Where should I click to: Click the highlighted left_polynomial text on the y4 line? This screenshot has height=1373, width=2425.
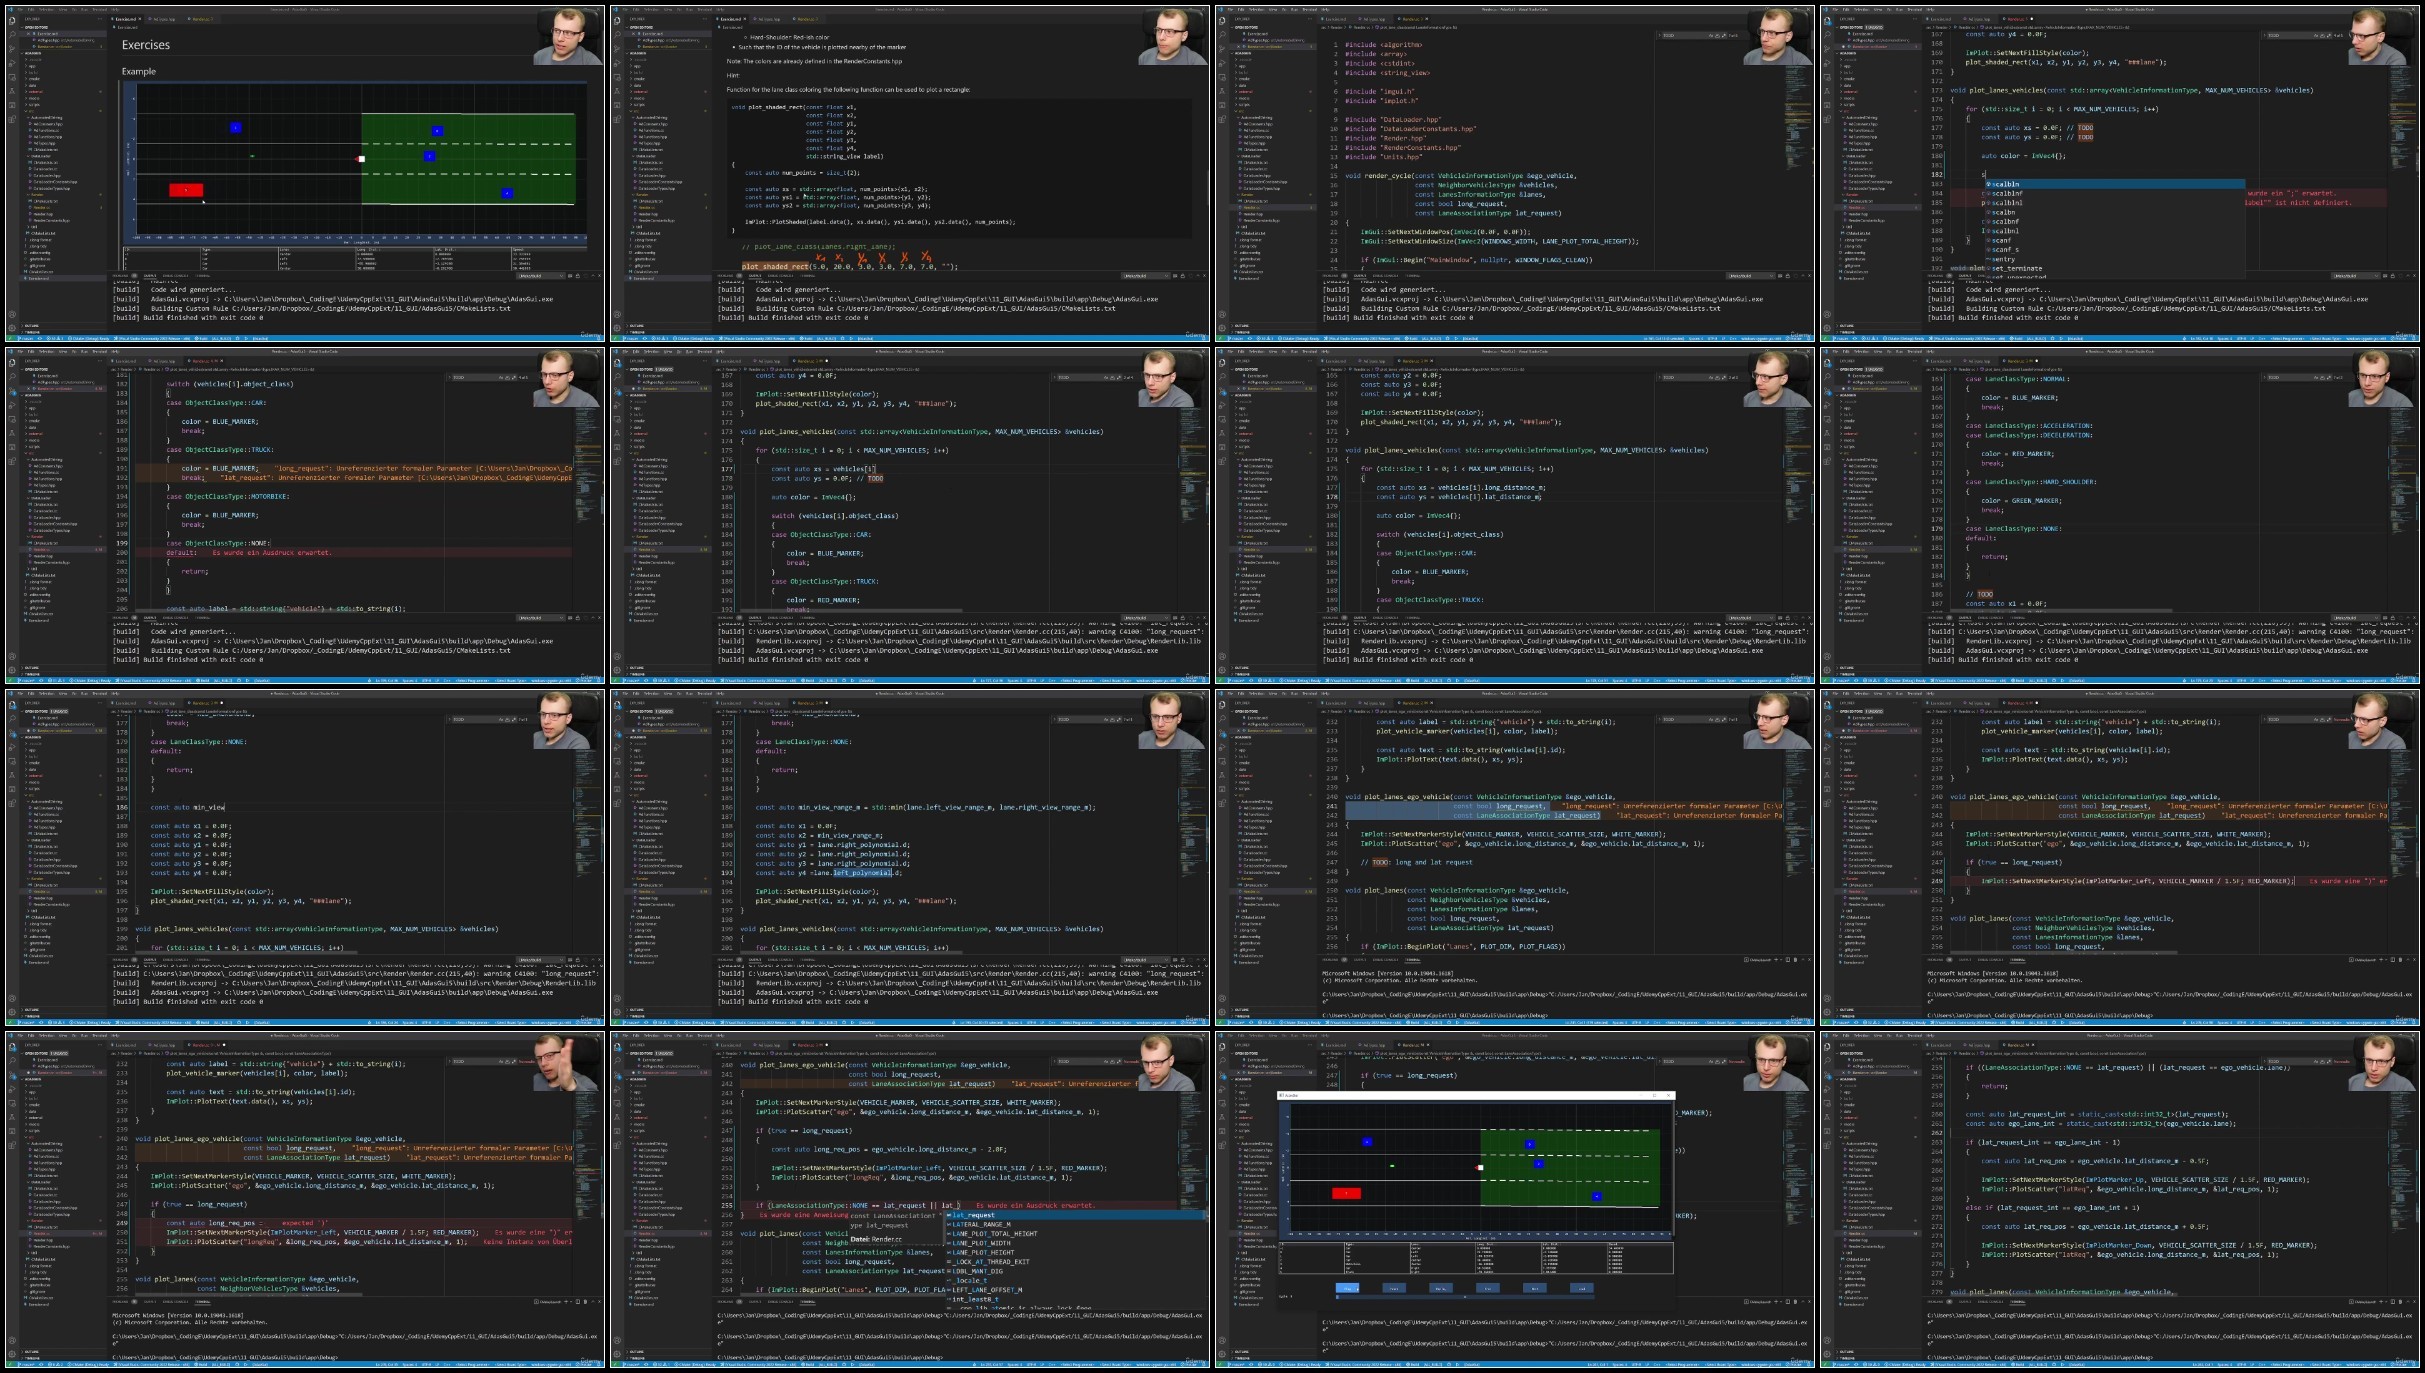[862, 873]
